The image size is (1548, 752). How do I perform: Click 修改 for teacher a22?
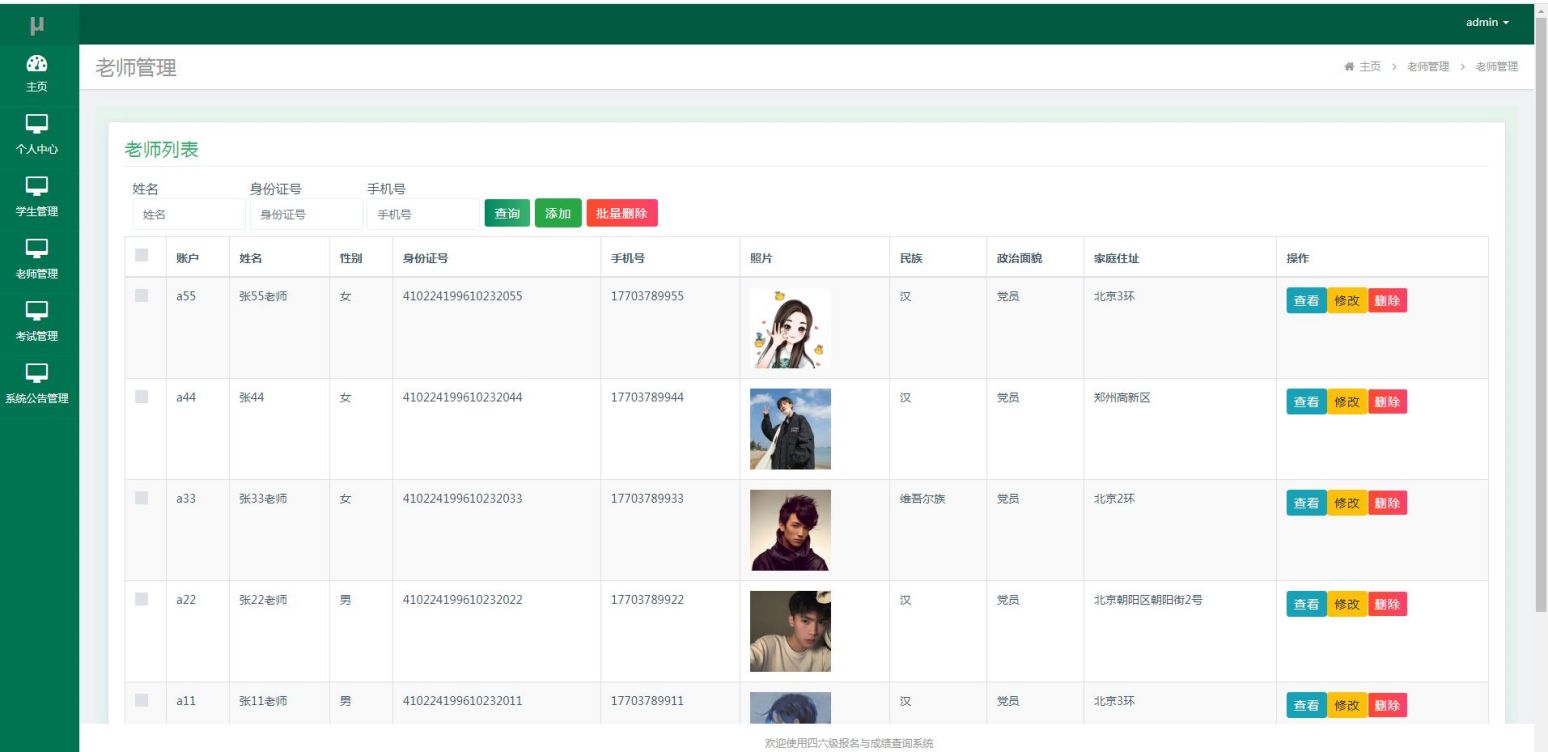(x=1347, y=604)
